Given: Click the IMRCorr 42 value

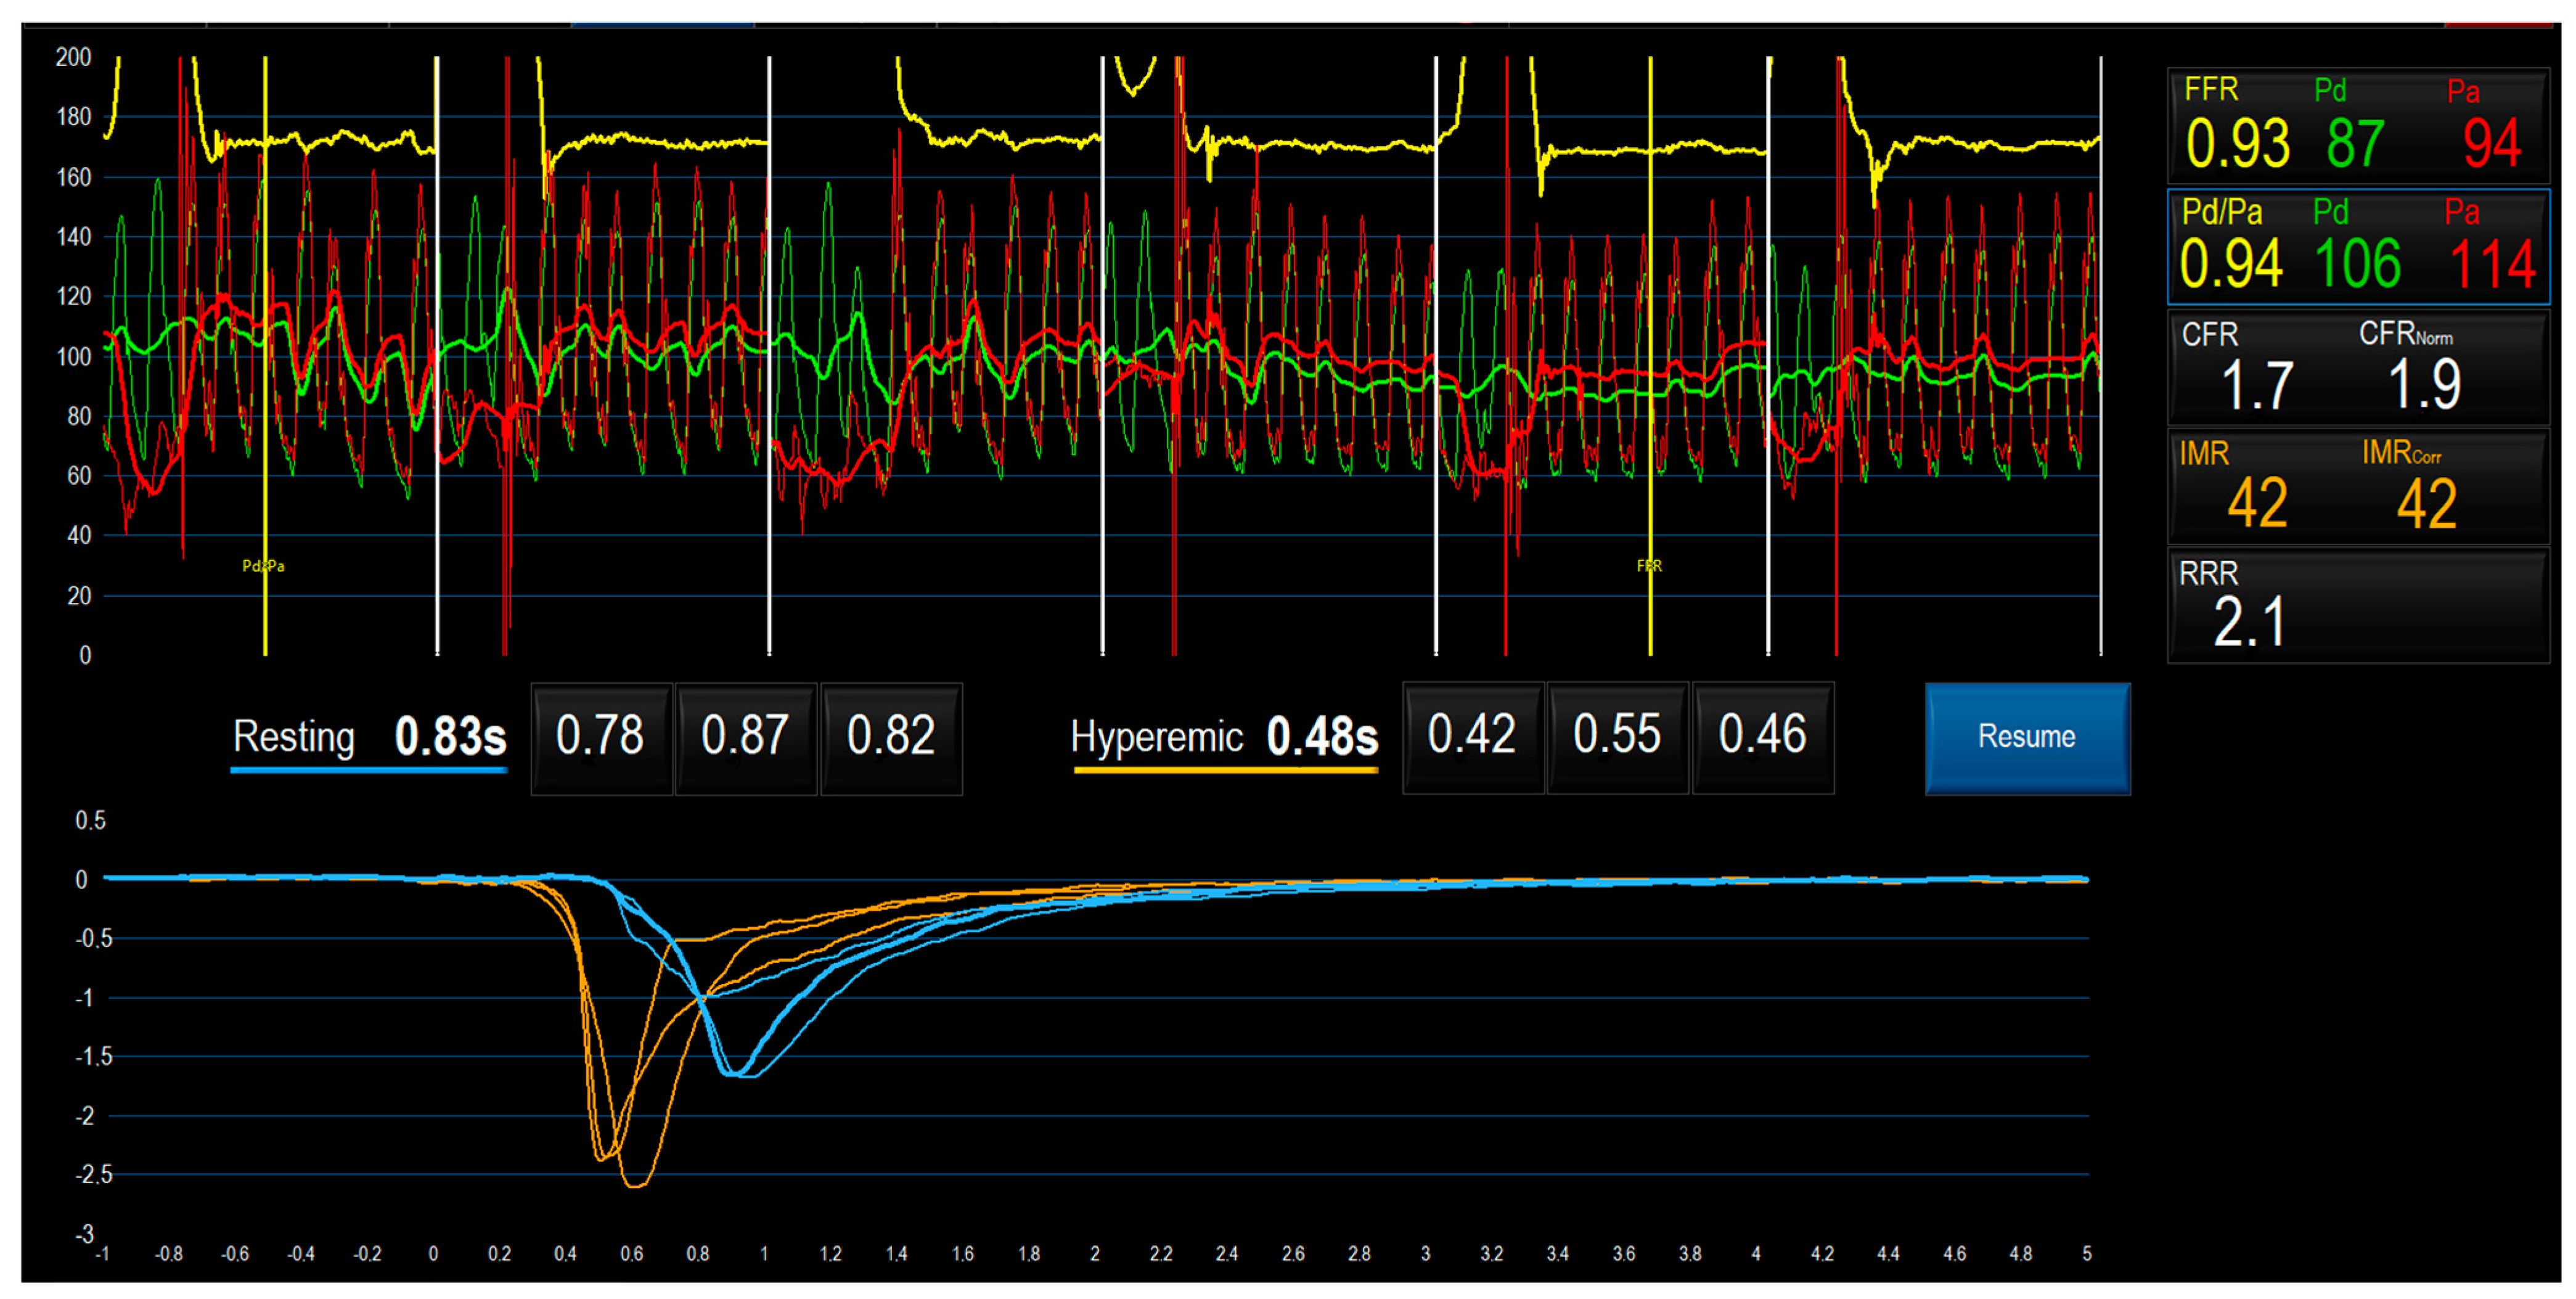Looking at the screenshot, I should (x=2426, y=503).
